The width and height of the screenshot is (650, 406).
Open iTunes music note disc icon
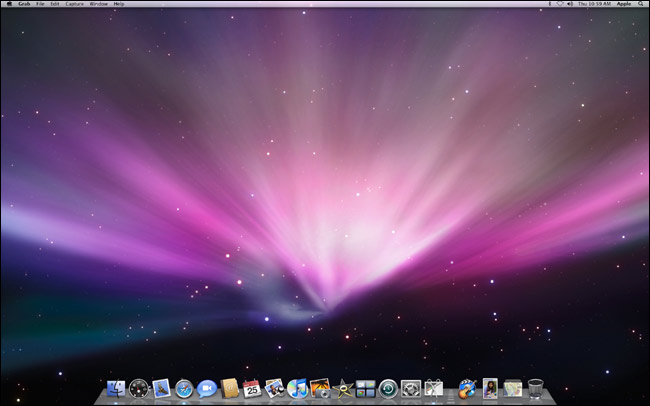point(297,389)
